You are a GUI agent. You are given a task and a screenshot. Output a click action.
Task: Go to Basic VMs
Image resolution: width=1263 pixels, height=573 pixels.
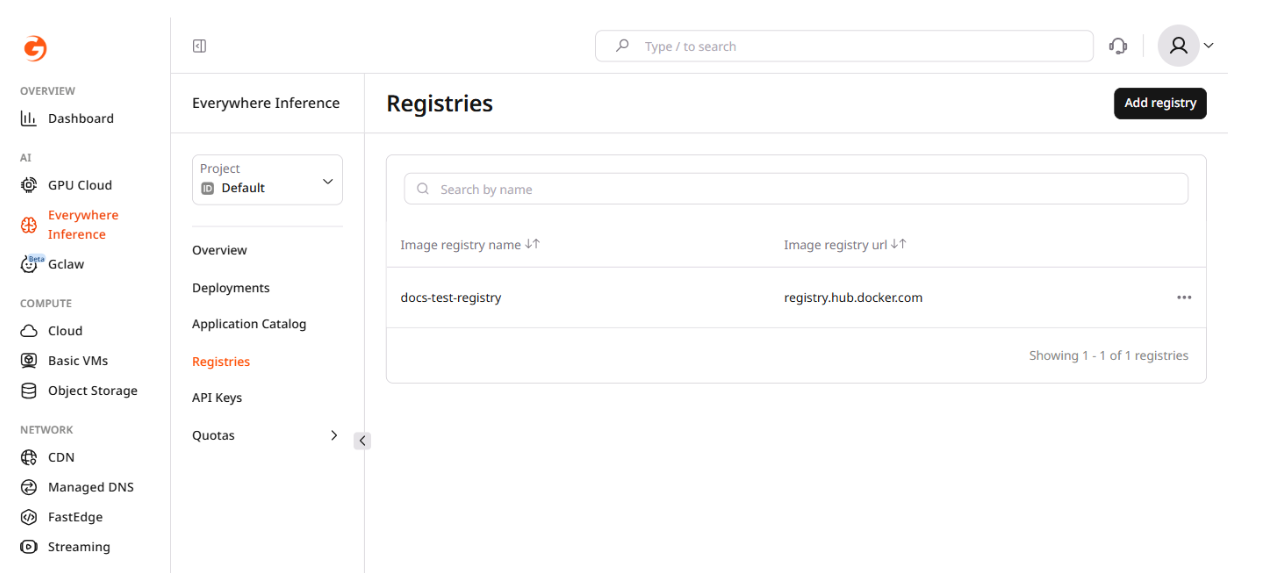click(78, 361)
